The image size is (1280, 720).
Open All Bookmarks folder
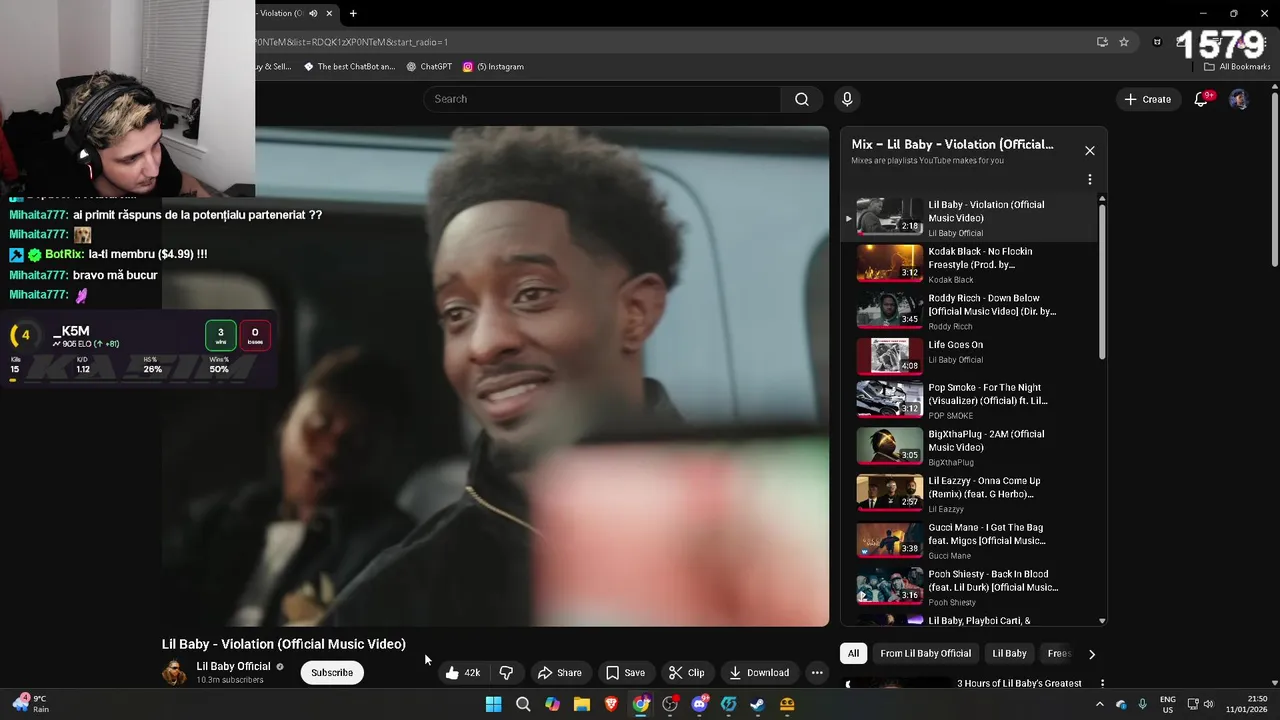(x=1237, y=67)
